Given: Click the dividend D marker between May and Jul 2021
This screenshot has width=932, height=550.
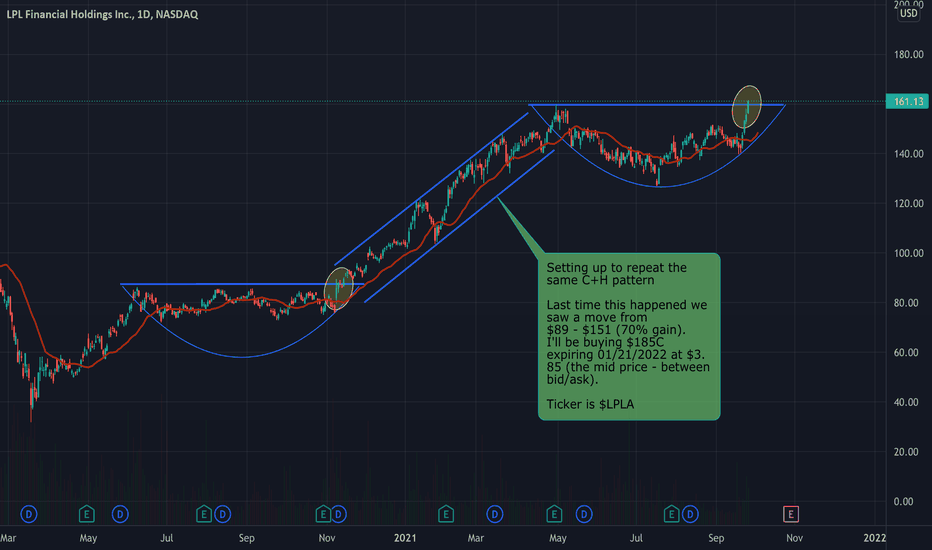Looking at the screenshot, I should (584, 514).
